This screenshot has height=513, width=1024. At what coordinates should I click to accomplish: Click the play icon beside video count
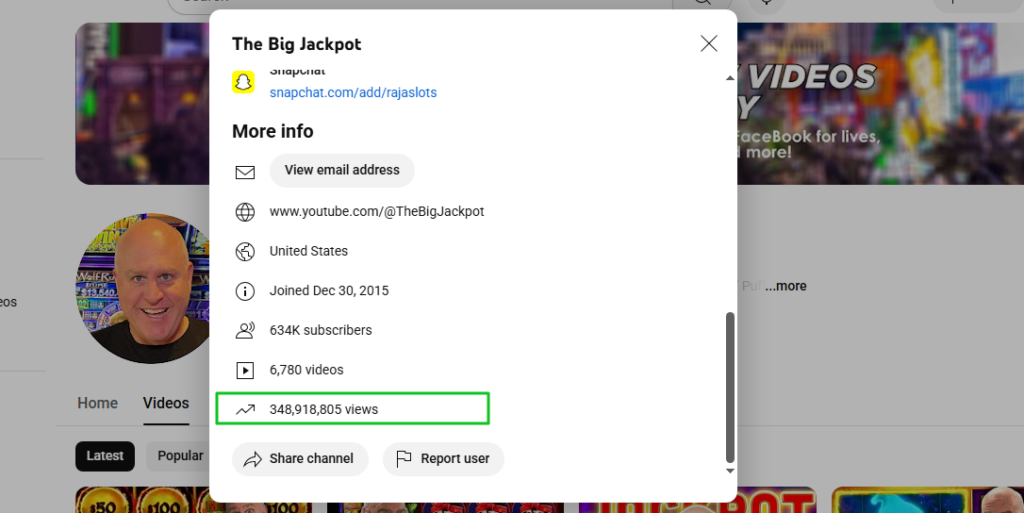(245, 371)
